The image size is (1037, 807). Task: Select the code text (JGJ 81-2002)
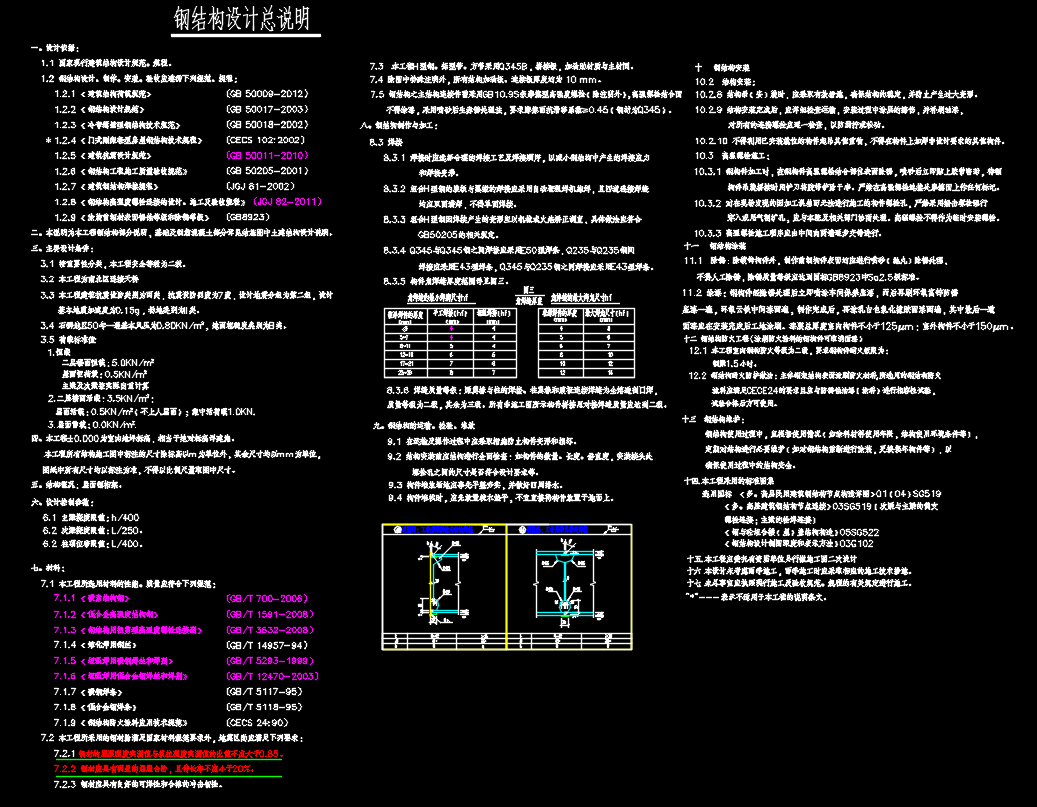[261, 187]
